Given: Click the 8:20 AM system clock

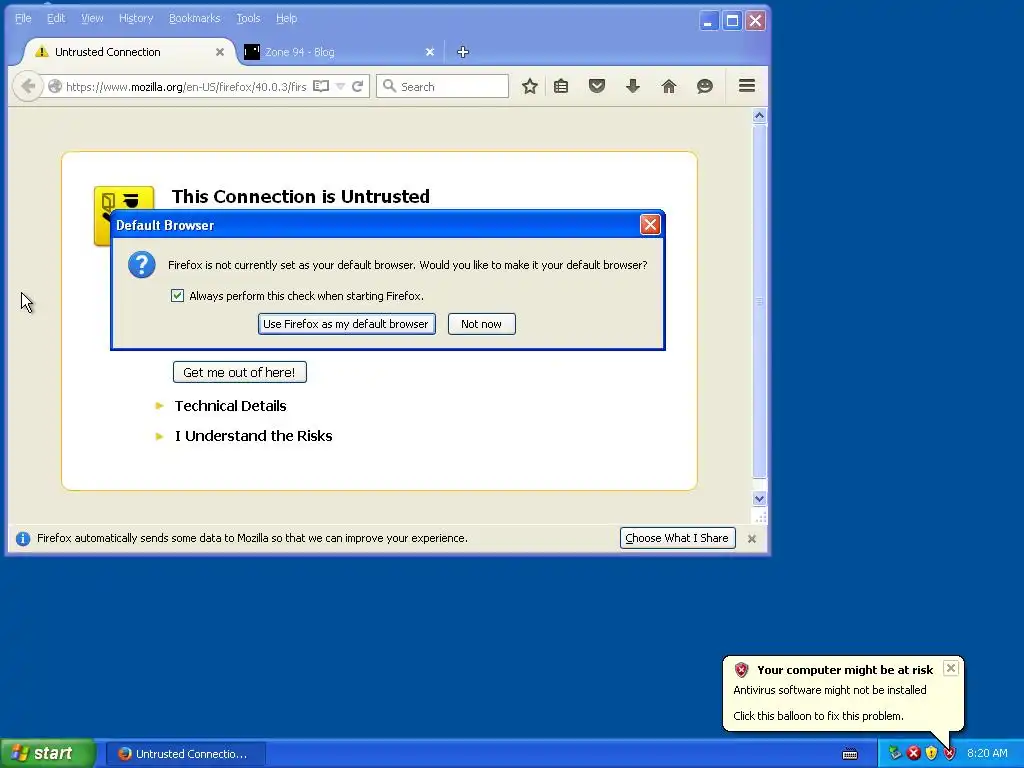Looking at the screenshot, I should [987, 753].
